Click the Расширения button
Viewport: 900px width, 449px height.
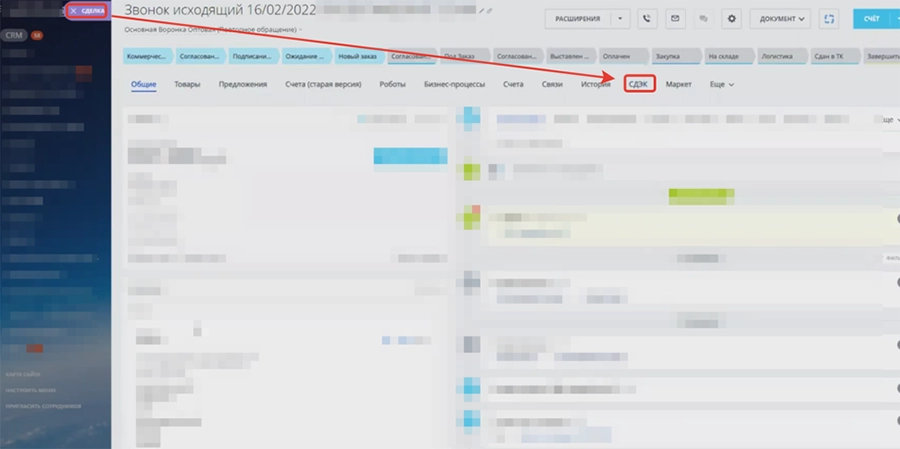(578, 19)
